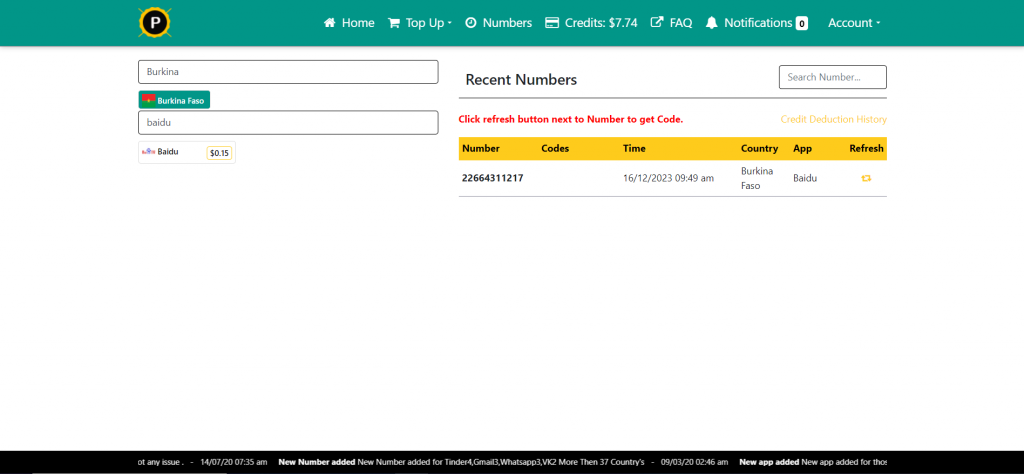Click New Number added ticker announcement
Image resolution: width=1024 pixels, height=474 pixels.
click(x=461, y=462)
